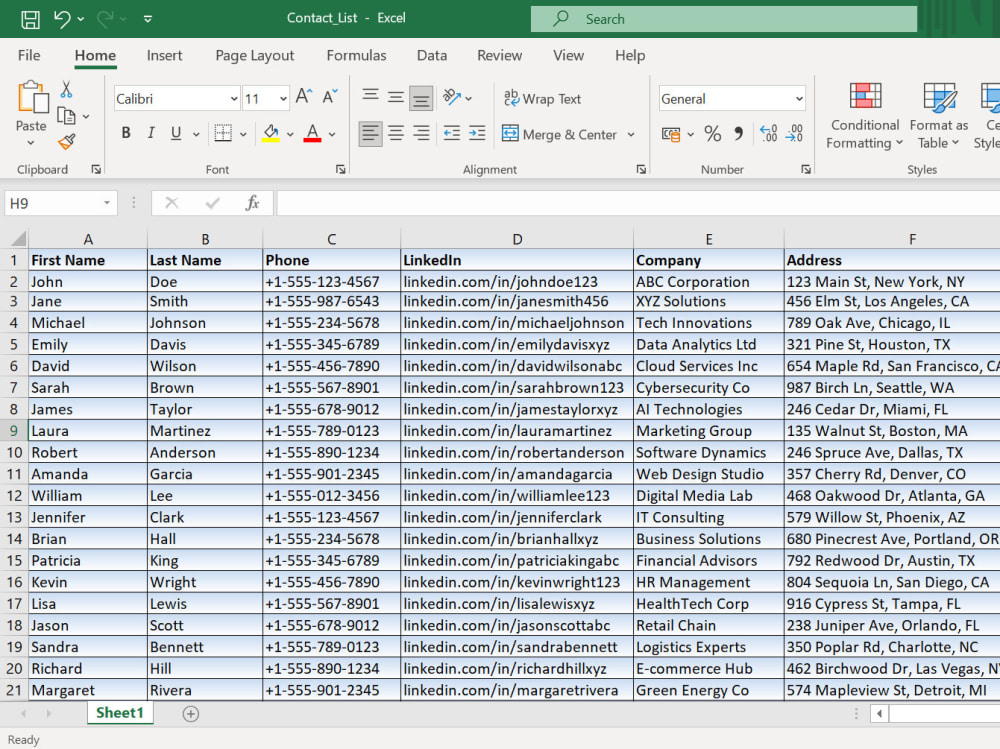Switch to the Formulas tab

click(x=356, y=56)
